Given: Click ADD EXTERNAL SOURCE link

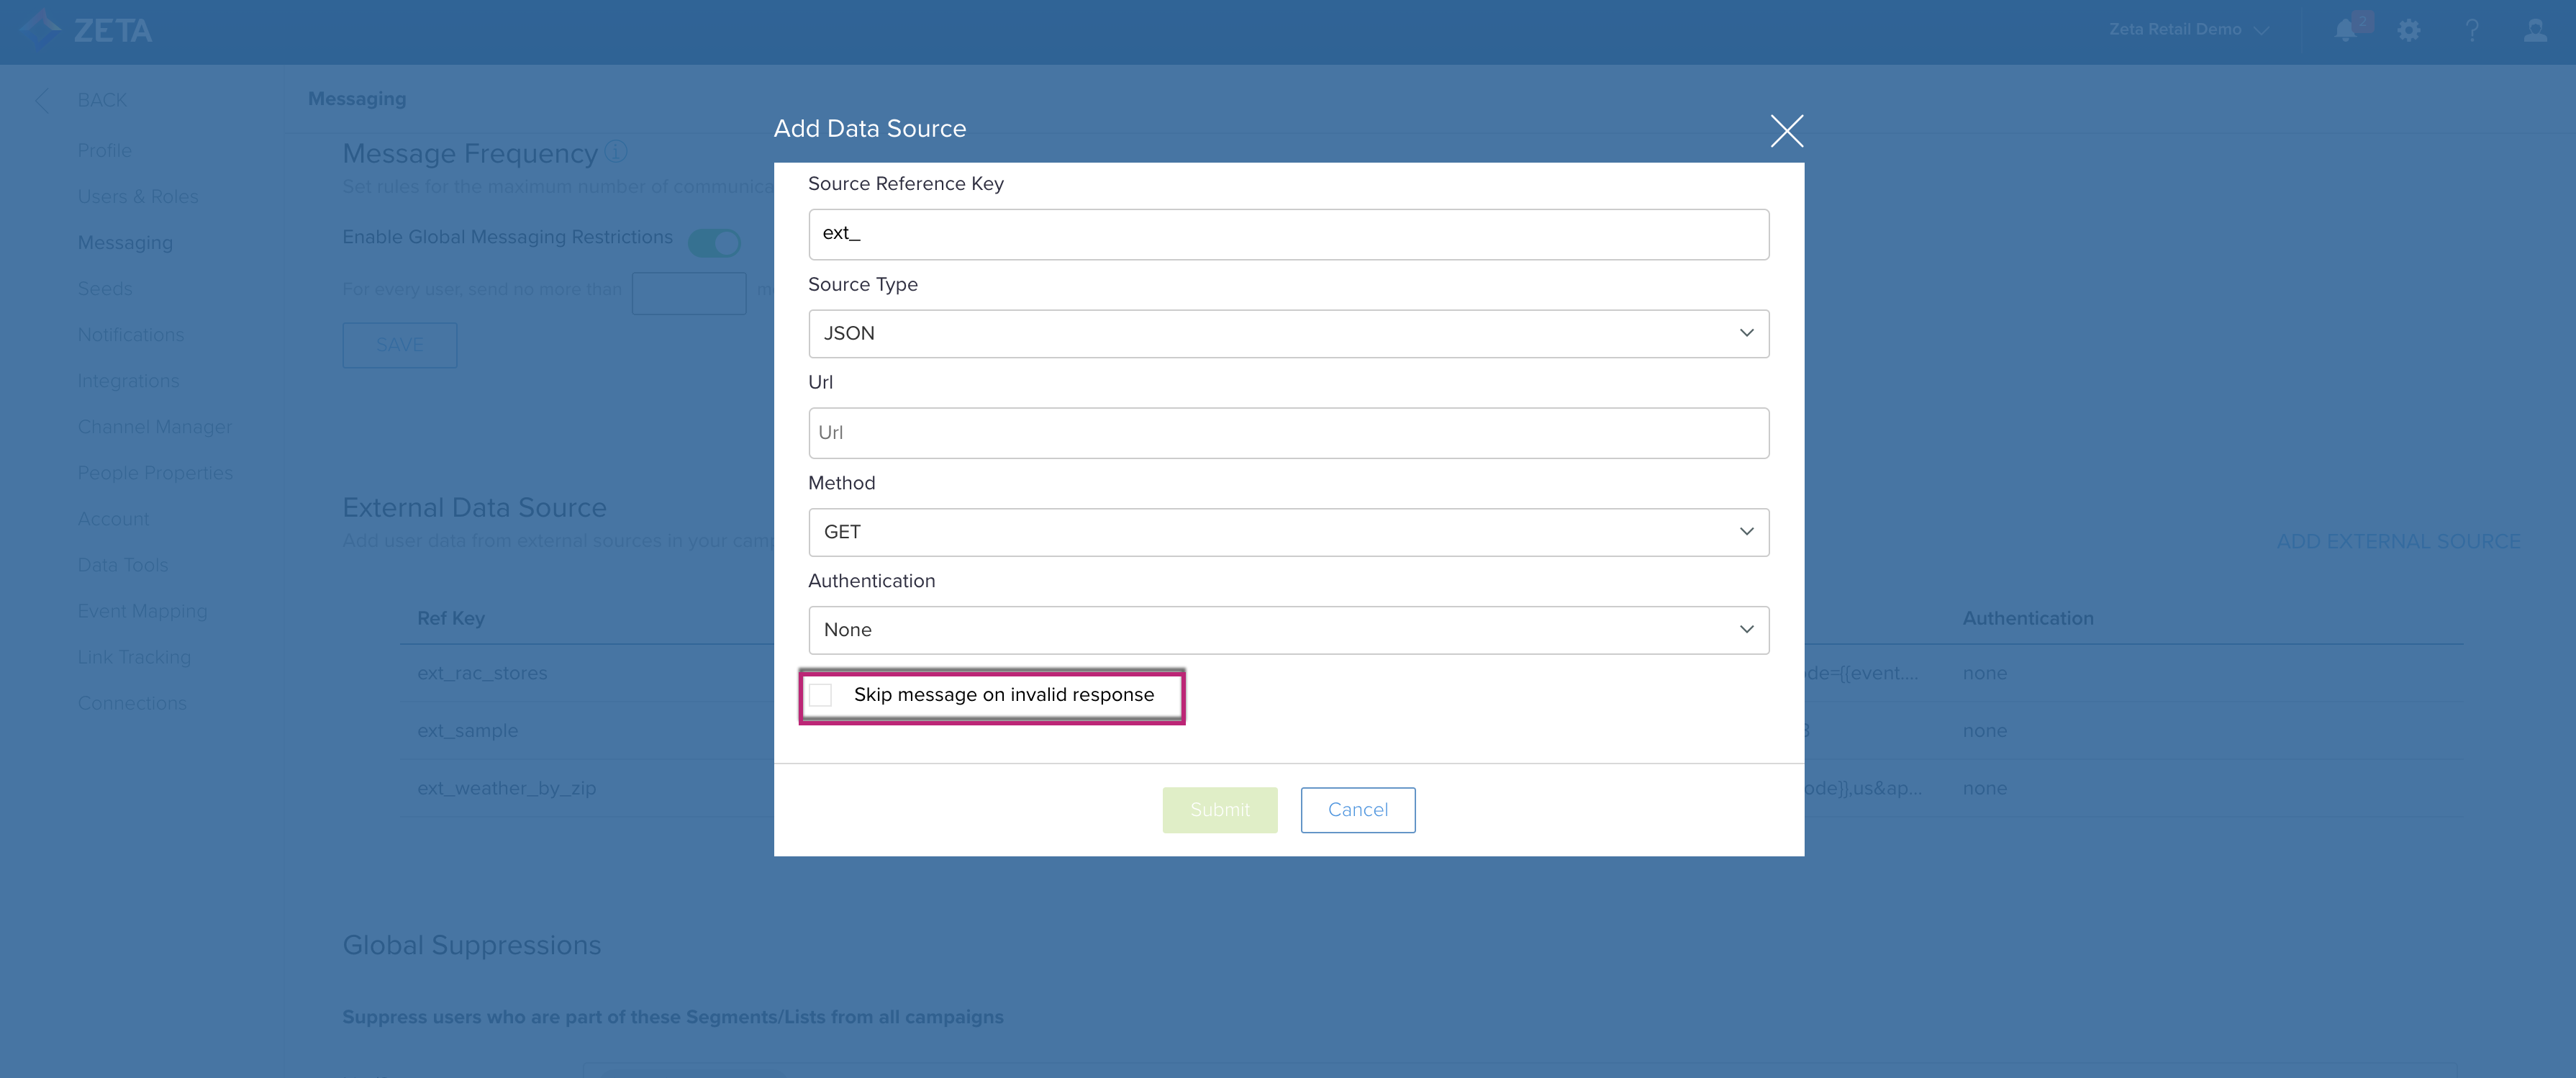Looking at the screenshot, I should (2398, 541).
